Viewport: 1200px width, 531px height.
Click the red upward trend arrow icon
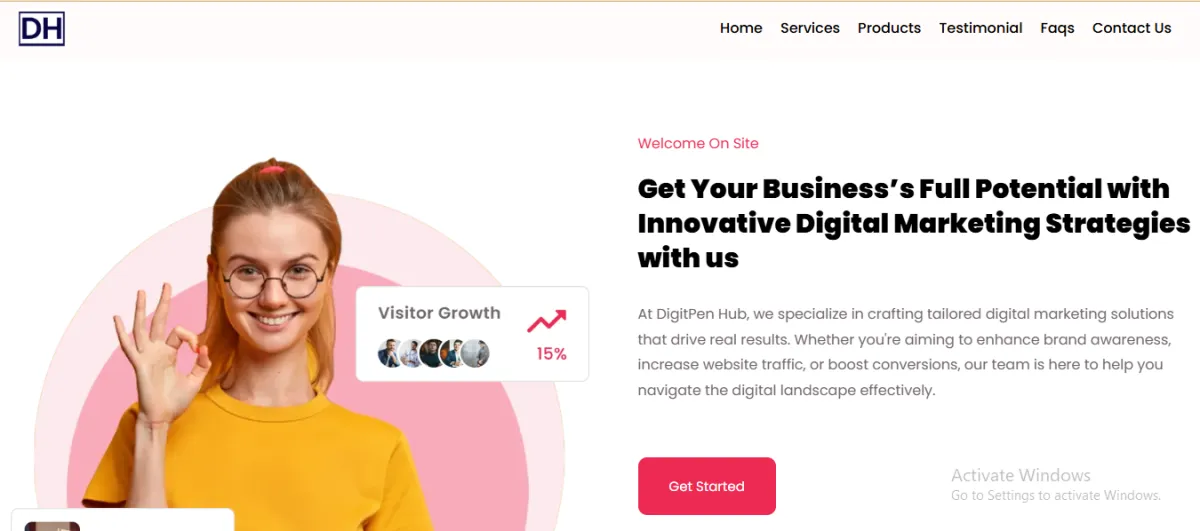point(547,321)
